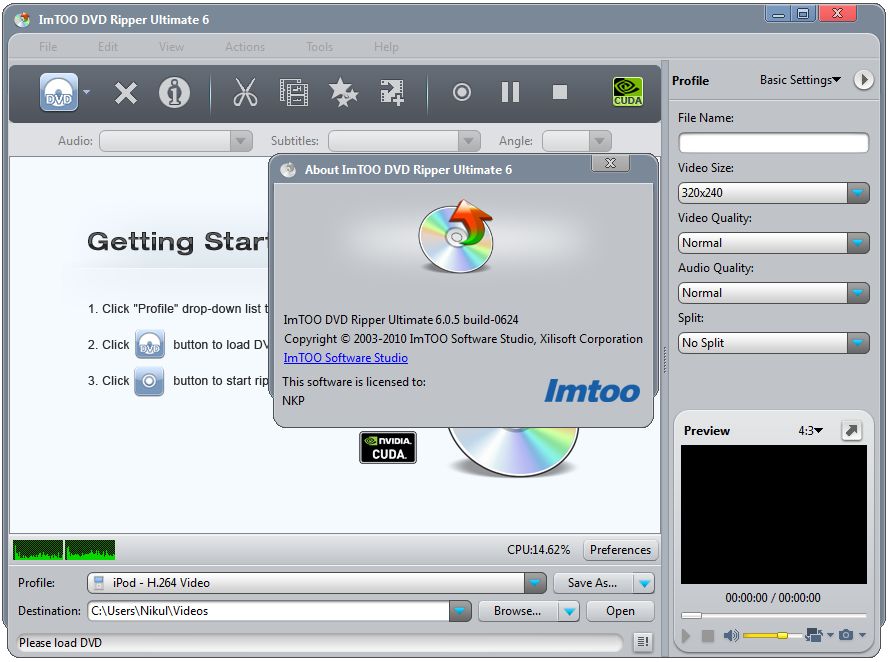This screenshot has height=662, width=890.
Task: Select the scissors Clip tool
Action: click(x=245, y=93)
